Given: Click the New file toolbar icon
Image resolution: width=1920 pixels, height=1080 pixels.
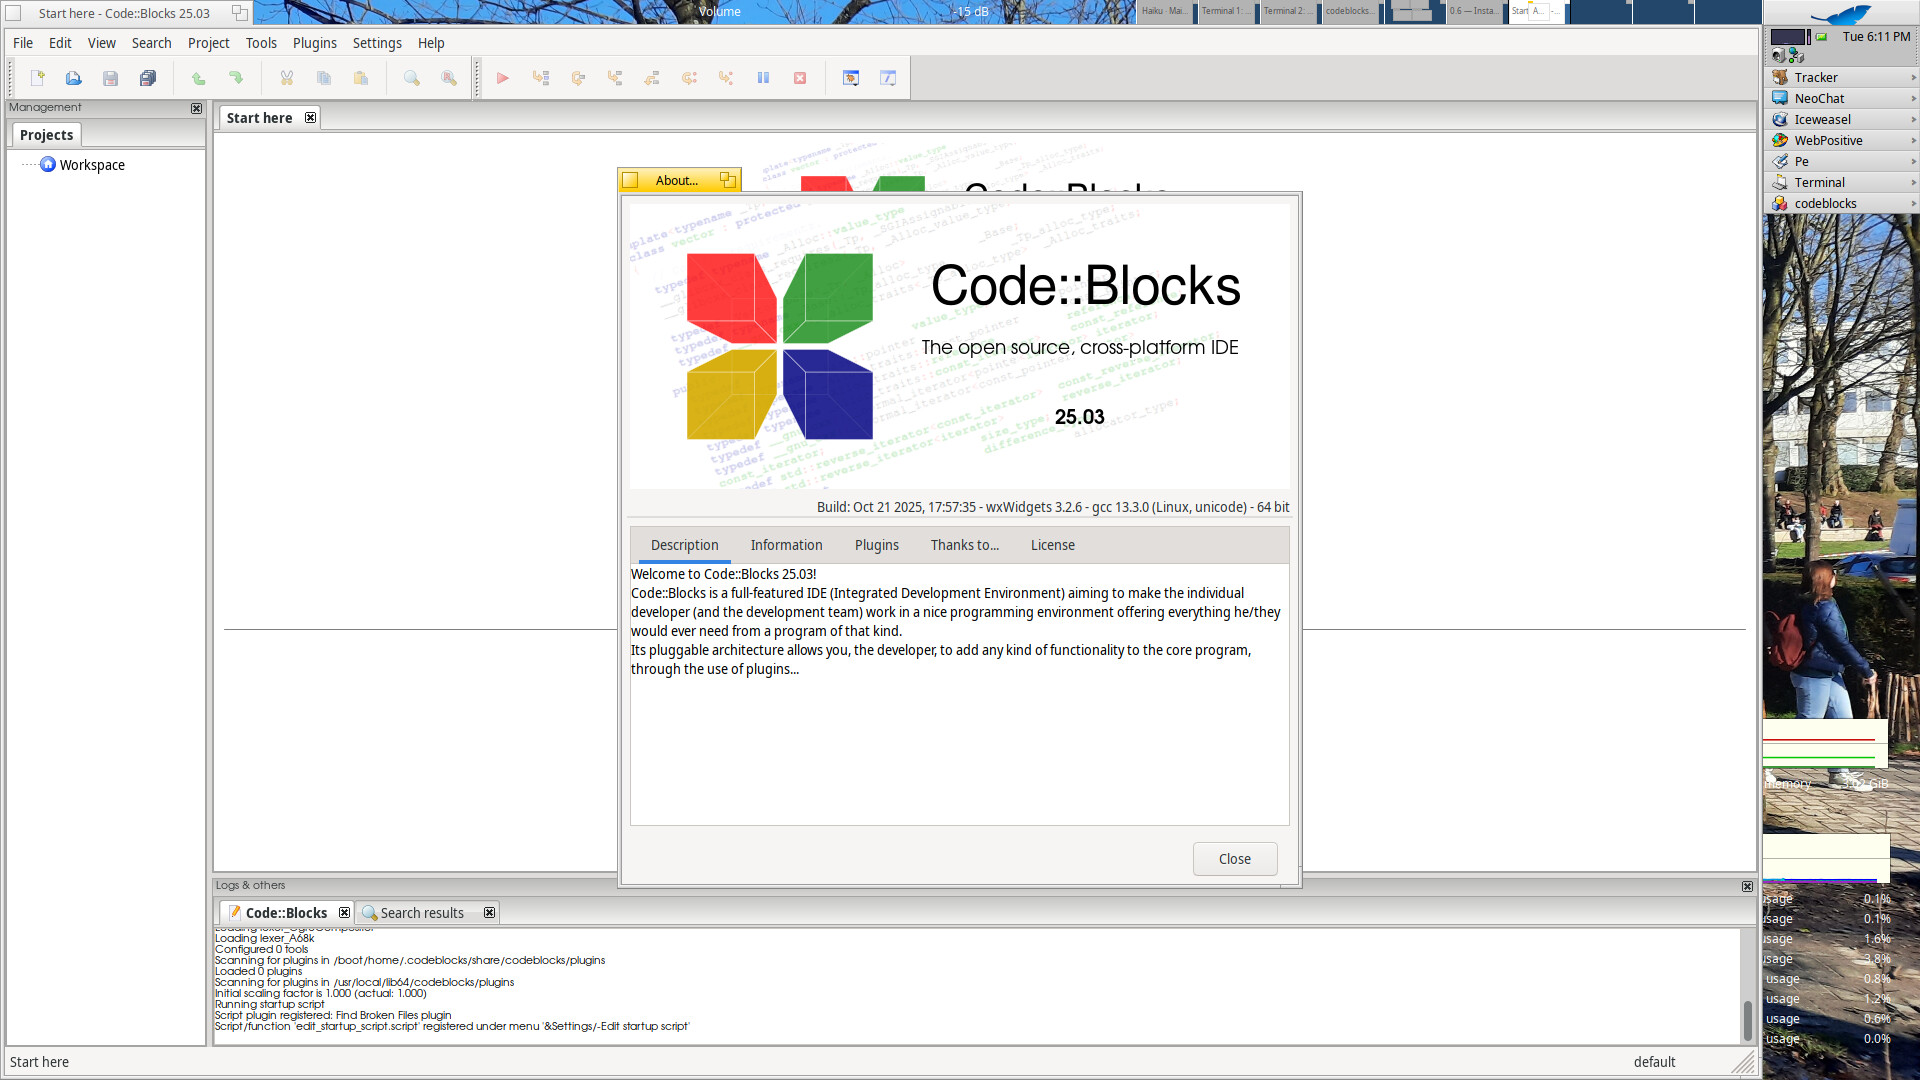Looking at the screenshot, I should click(x=37, y=78).
